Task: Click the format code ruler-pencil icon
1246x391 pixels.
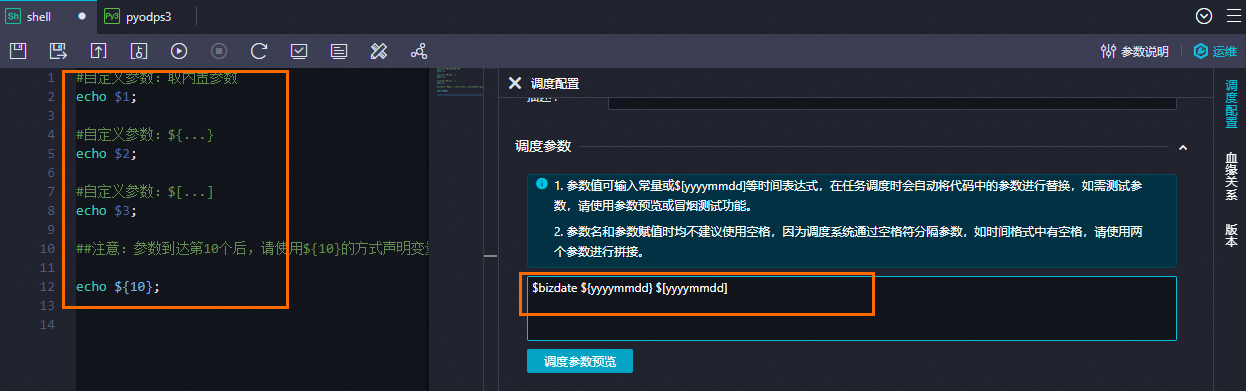Action: tap(379, 50)
